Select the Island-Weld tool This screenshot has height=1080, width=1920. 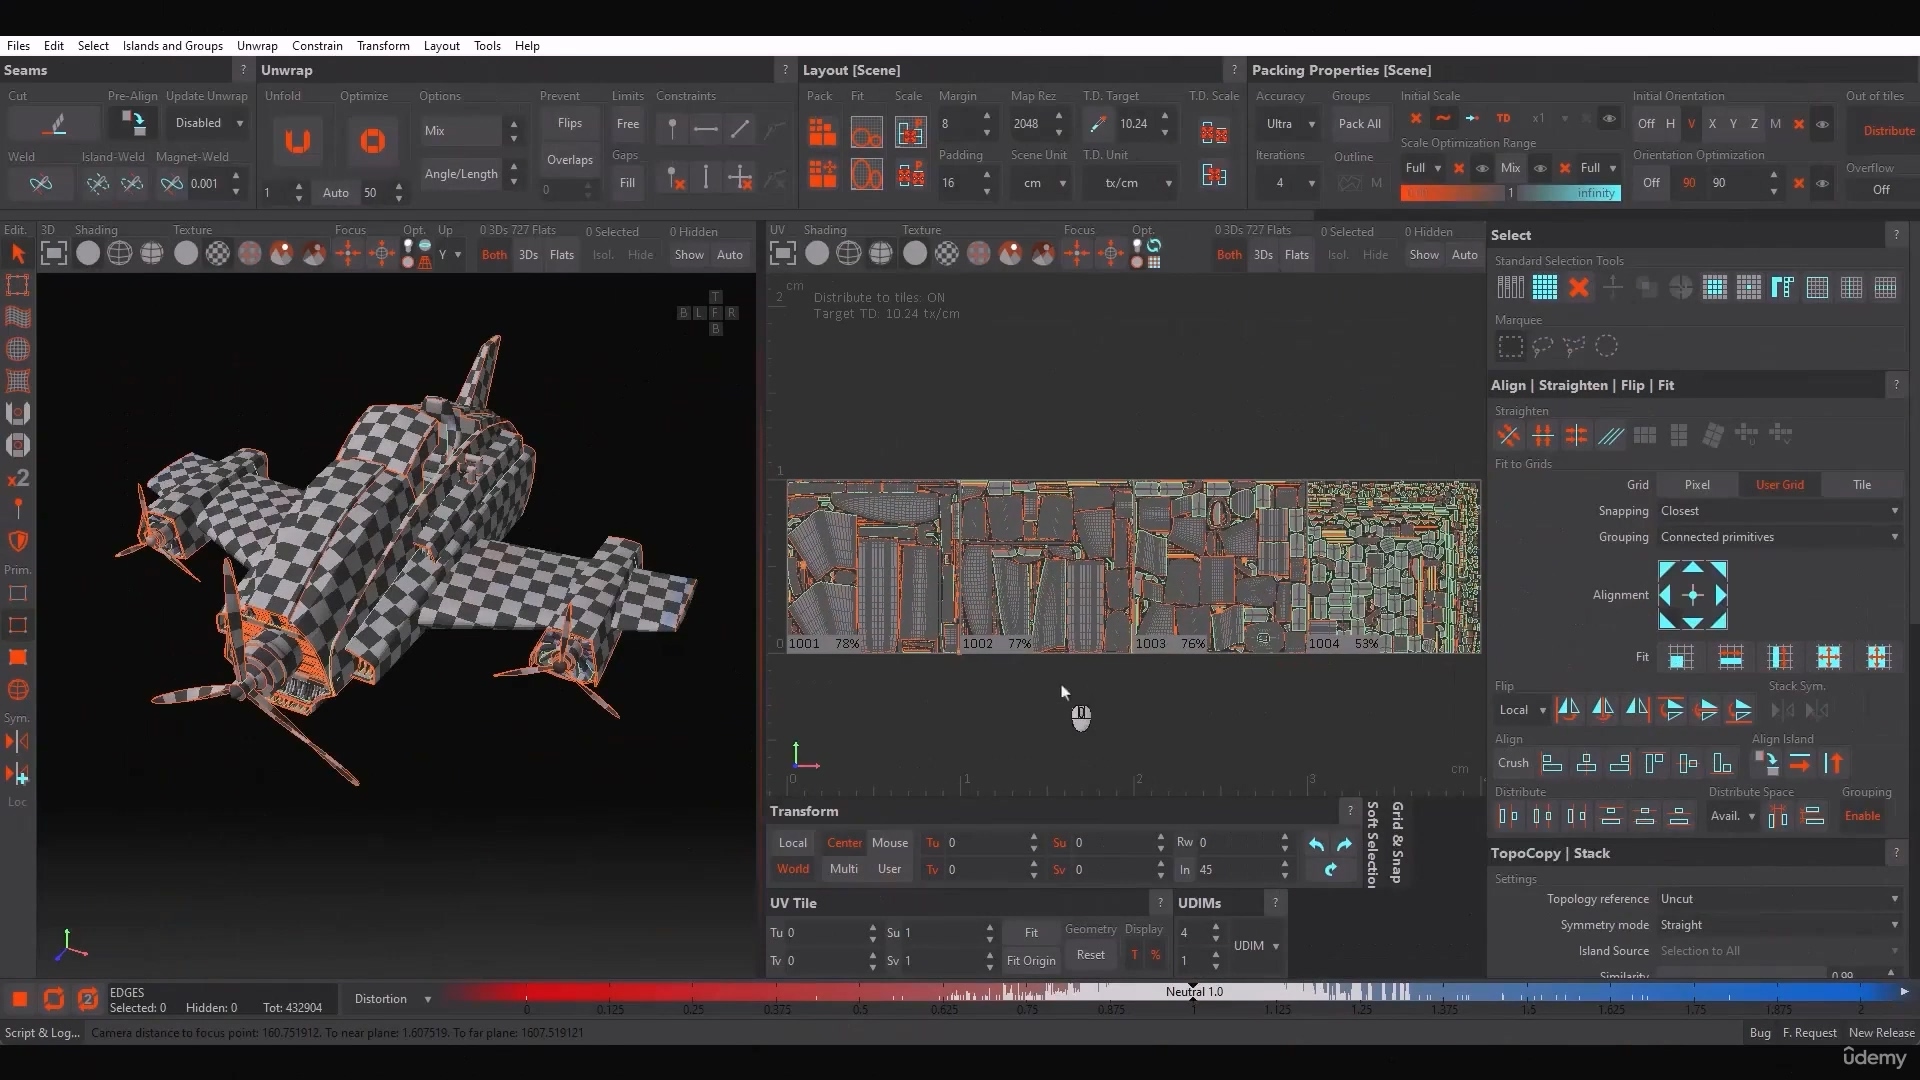(x=98, y=182)
